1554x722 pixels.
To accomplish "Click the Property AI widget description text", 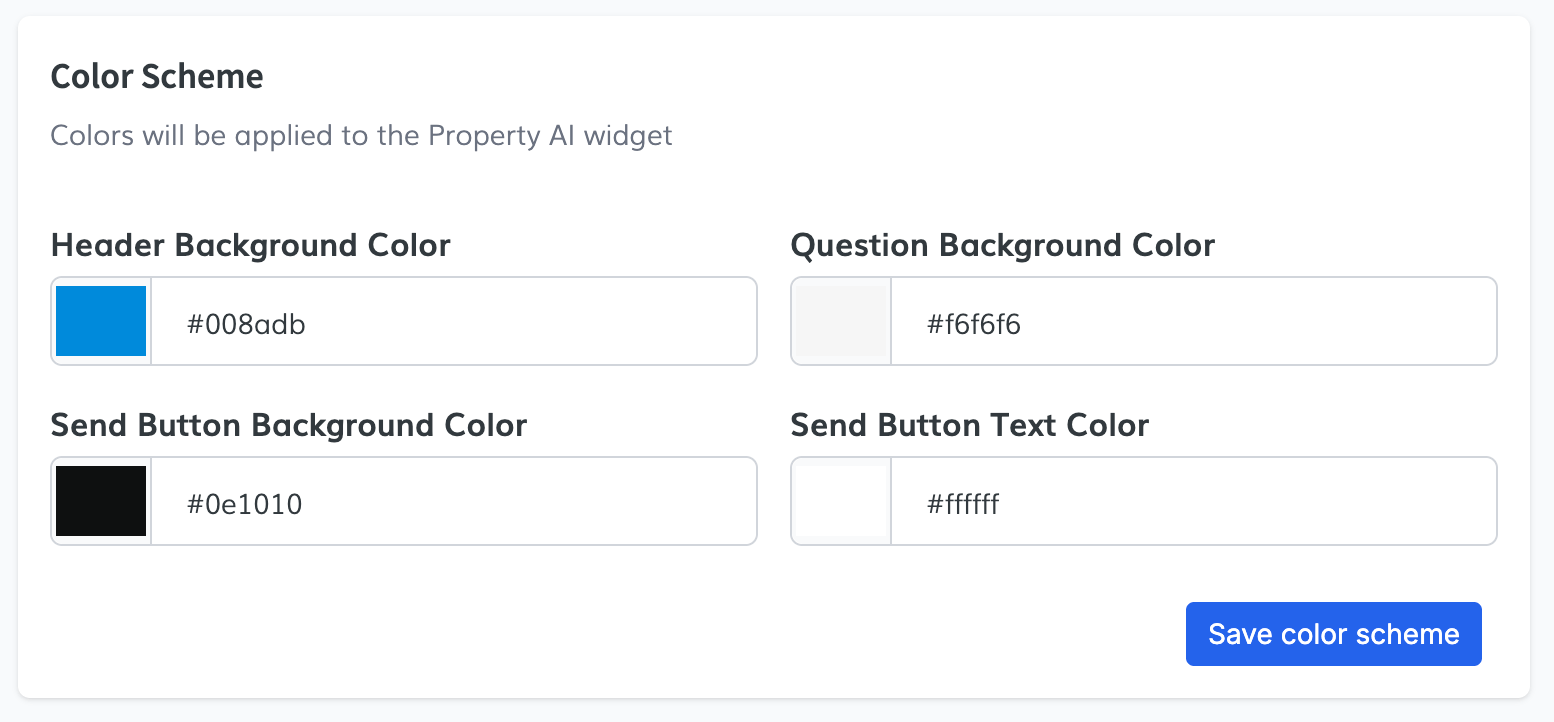I will click(x=361, y=135).
